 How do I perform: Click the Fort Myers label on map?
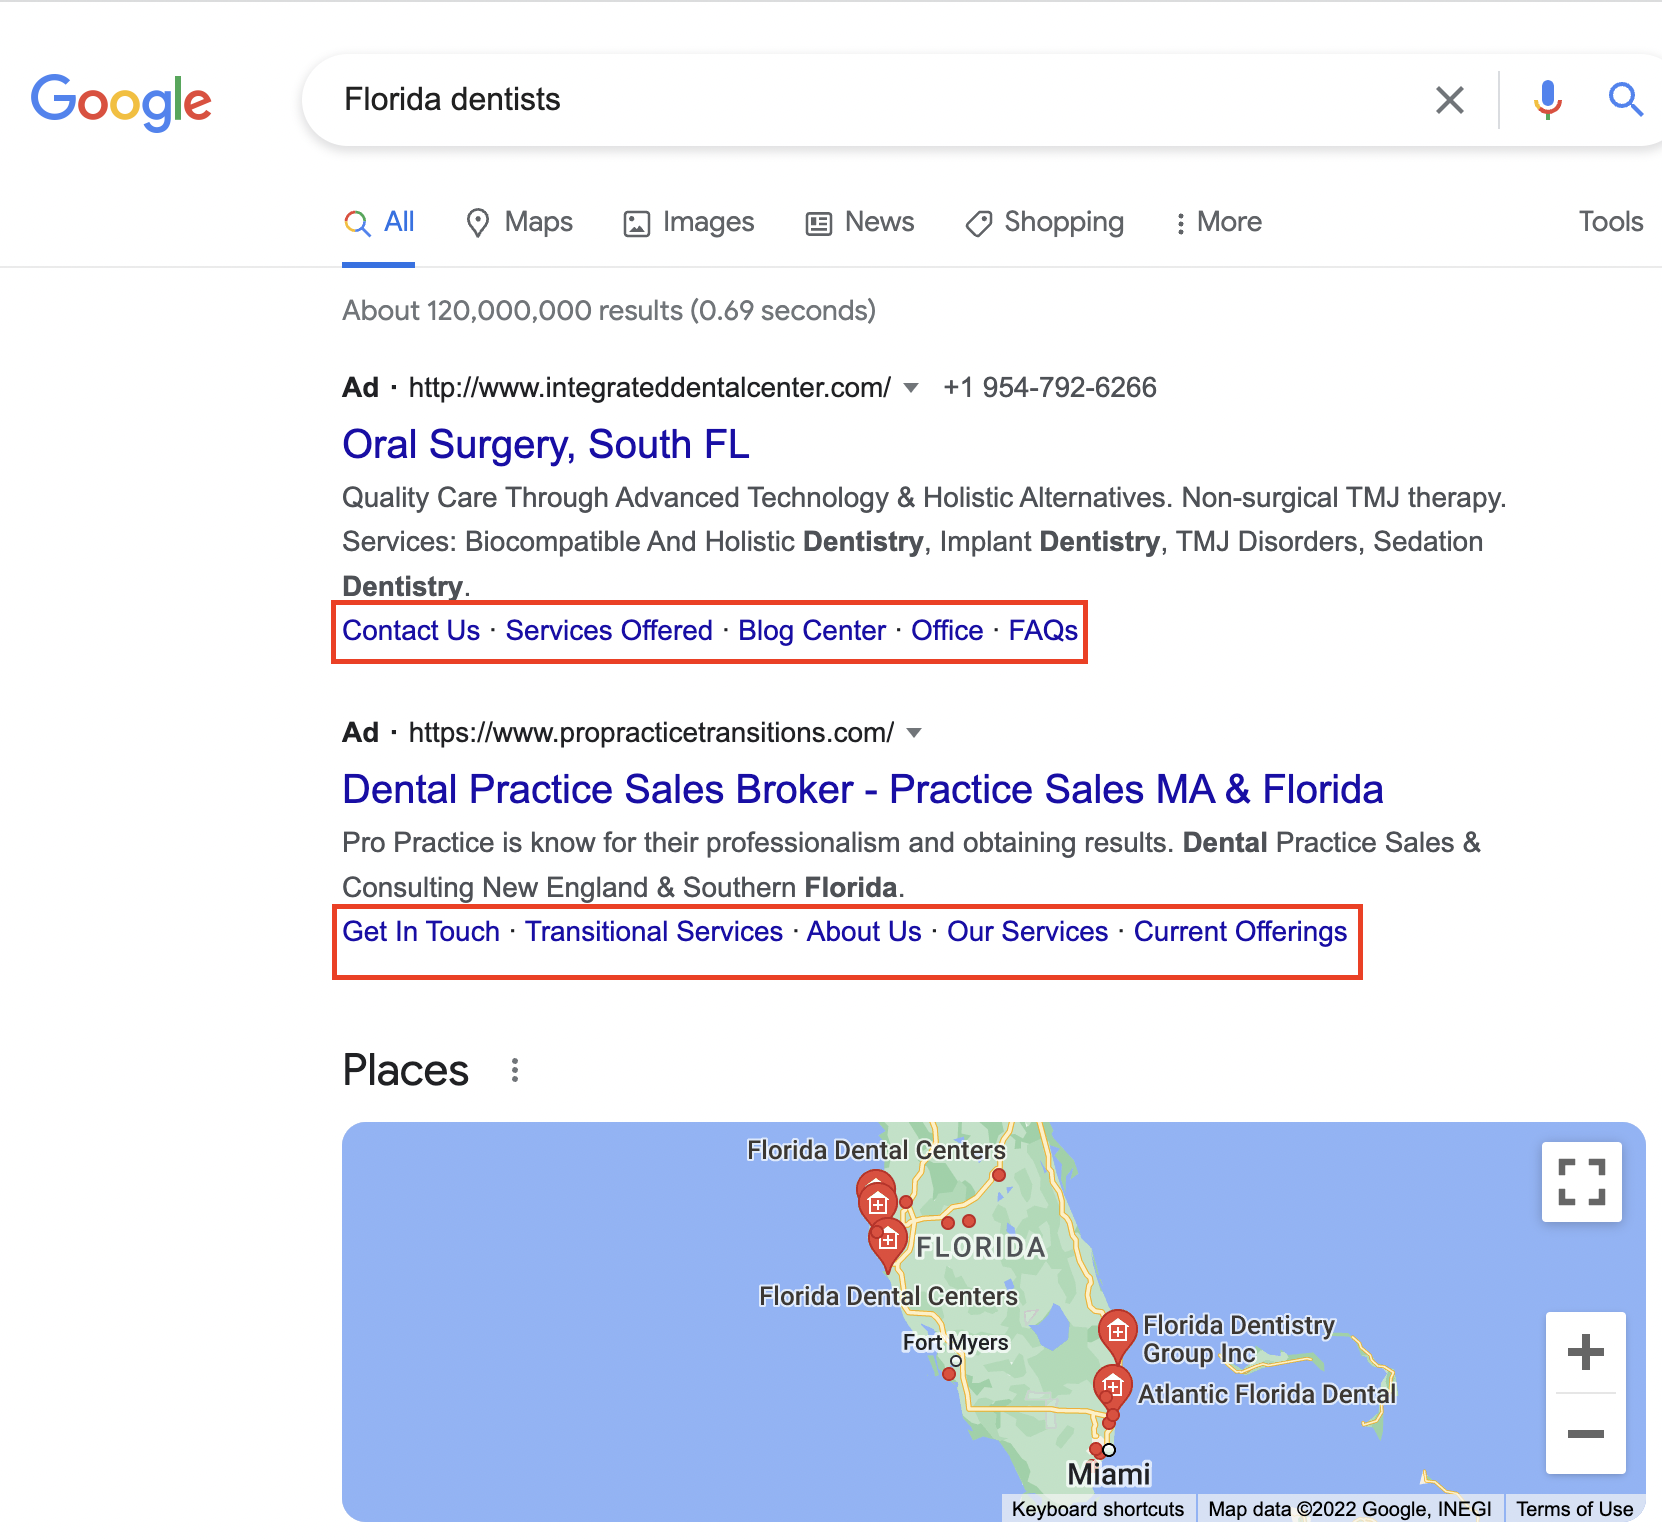[x=956, y=1342]
